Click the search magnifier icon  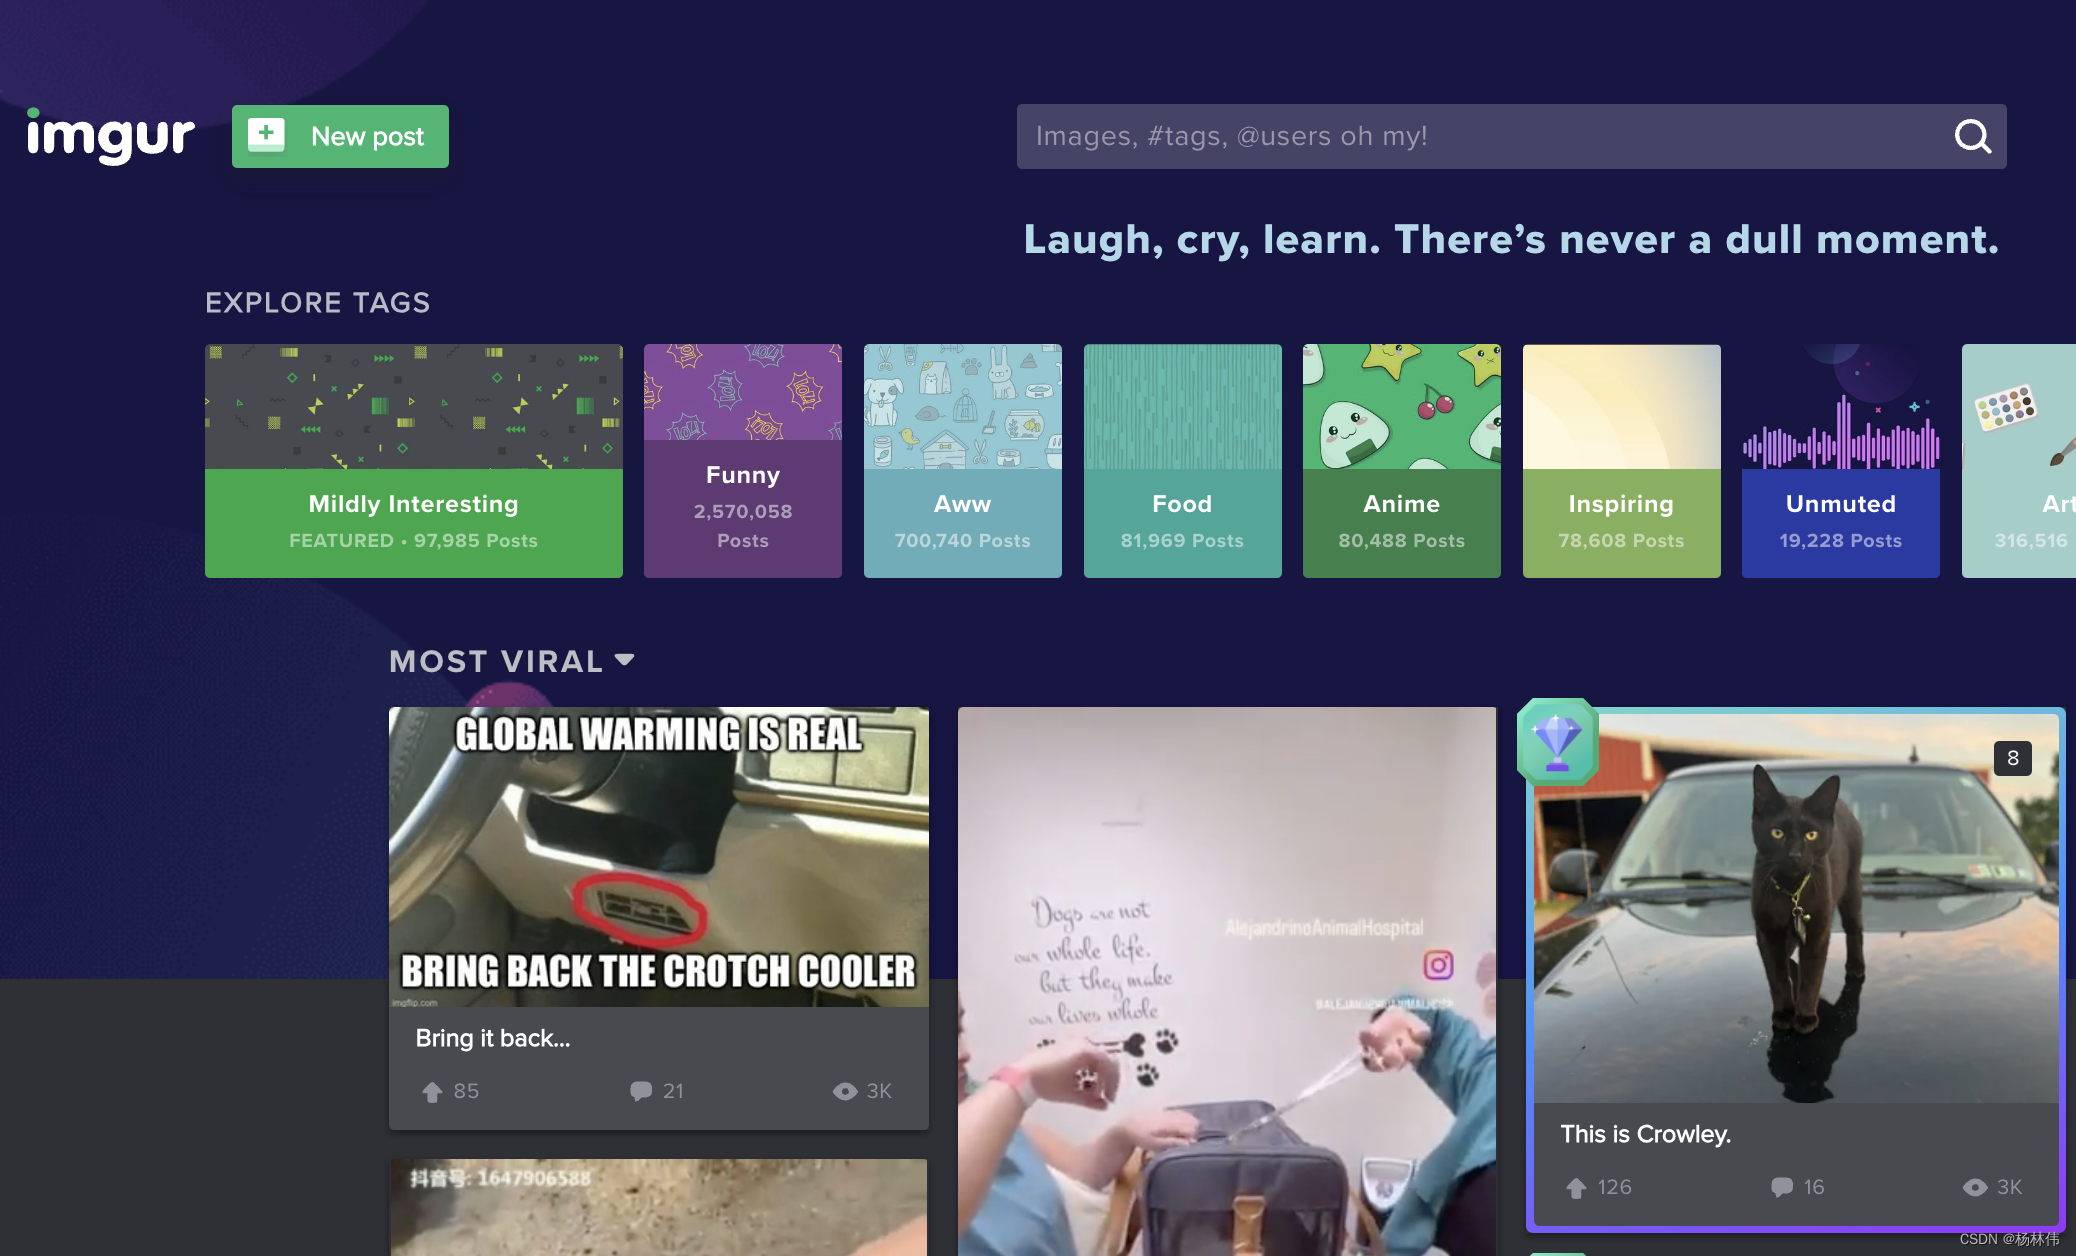(1972, 136)
